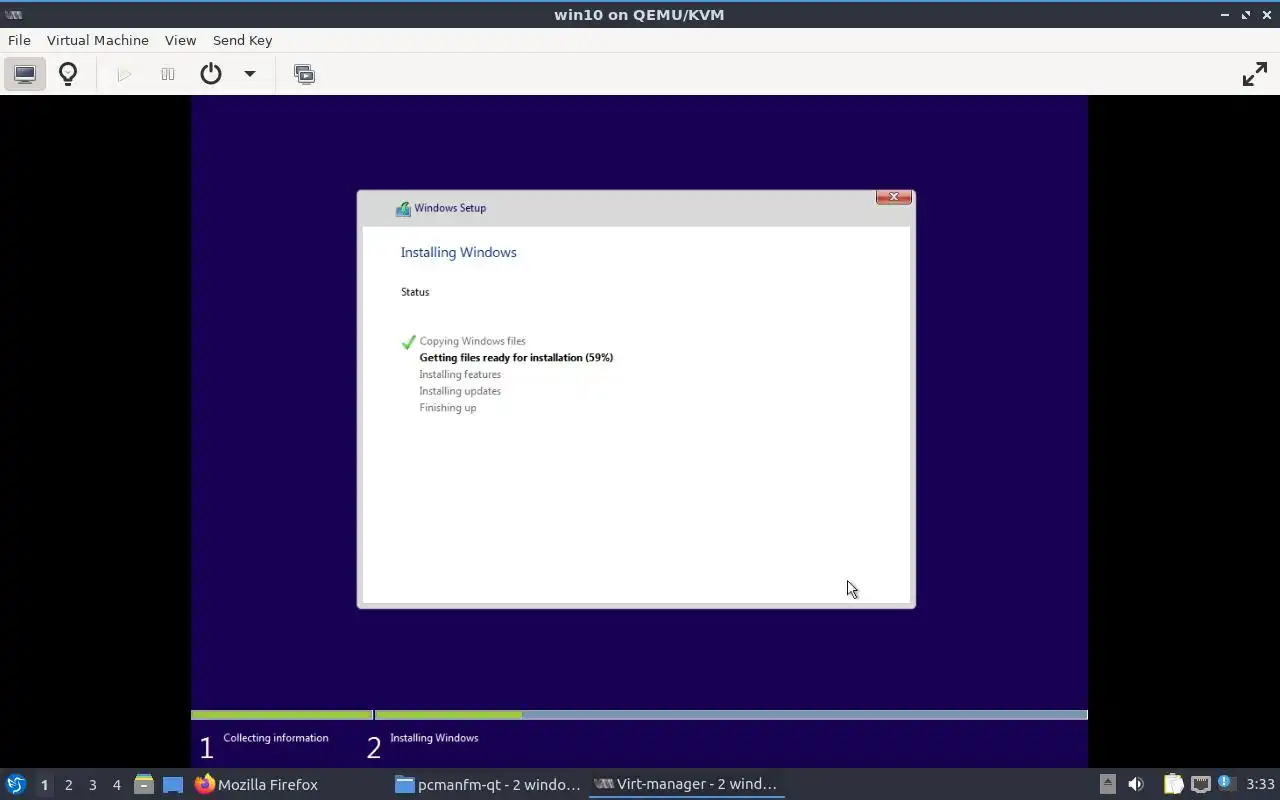Click the 'Installing Windows' dialog heading
The height and width of the screenshot is (800, 1280).
[x=459, y=252]
